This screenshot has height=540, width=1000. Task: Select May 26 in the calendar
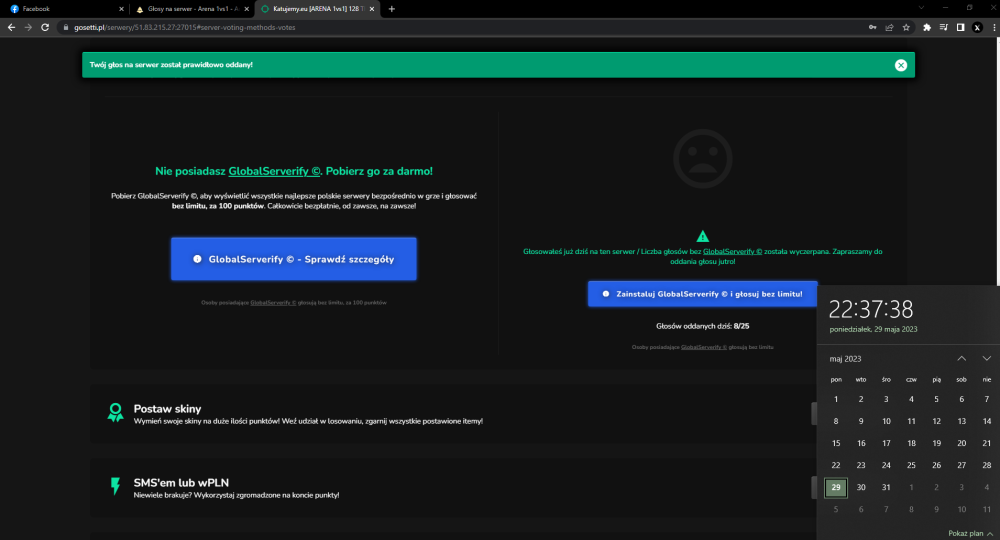tap(936, 465)
